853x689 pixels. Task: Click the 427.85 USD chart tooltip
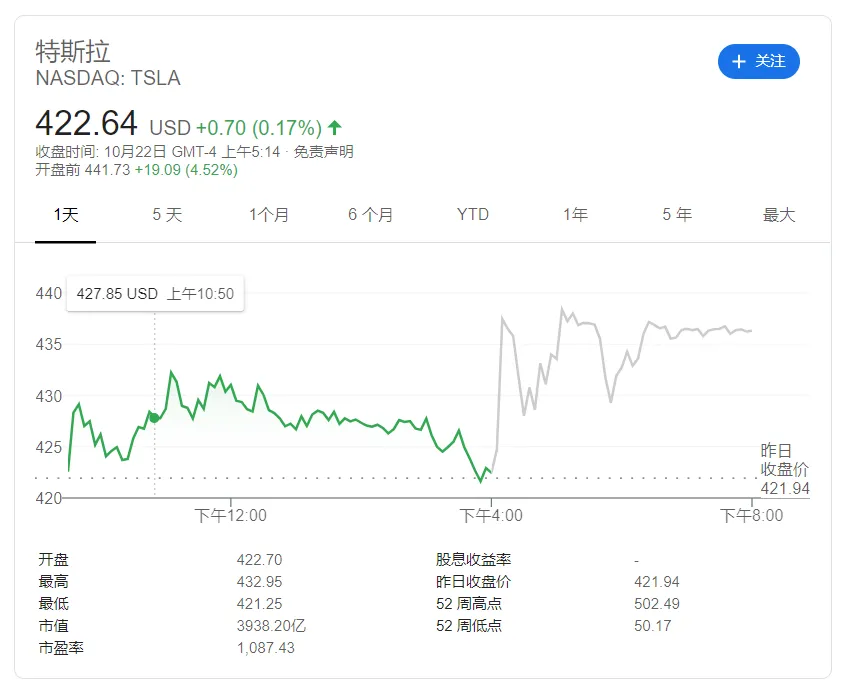155,294
